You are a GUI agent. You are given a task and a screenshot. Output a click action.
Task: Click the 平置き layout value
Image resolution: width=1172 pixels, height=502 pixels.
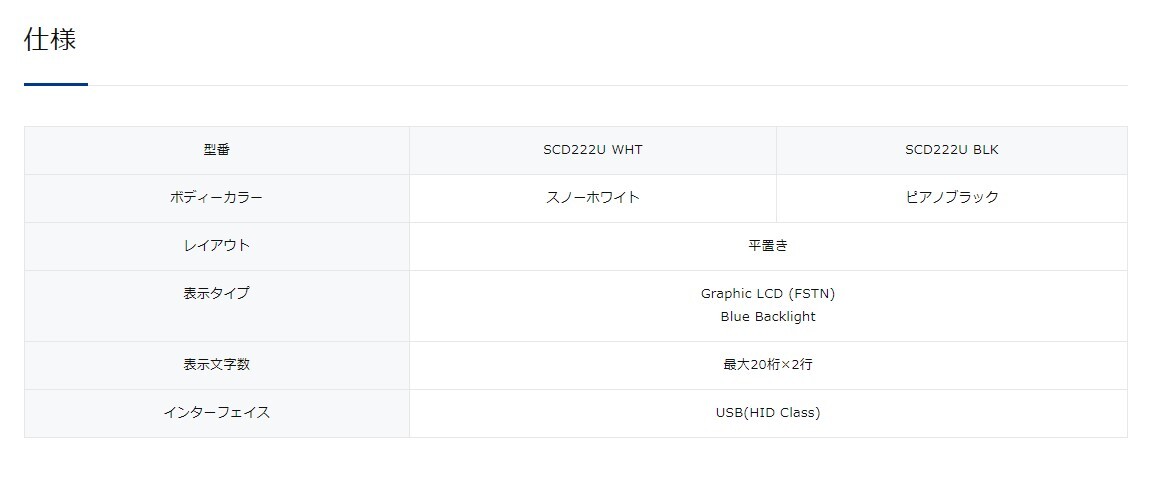coord(768,246)
